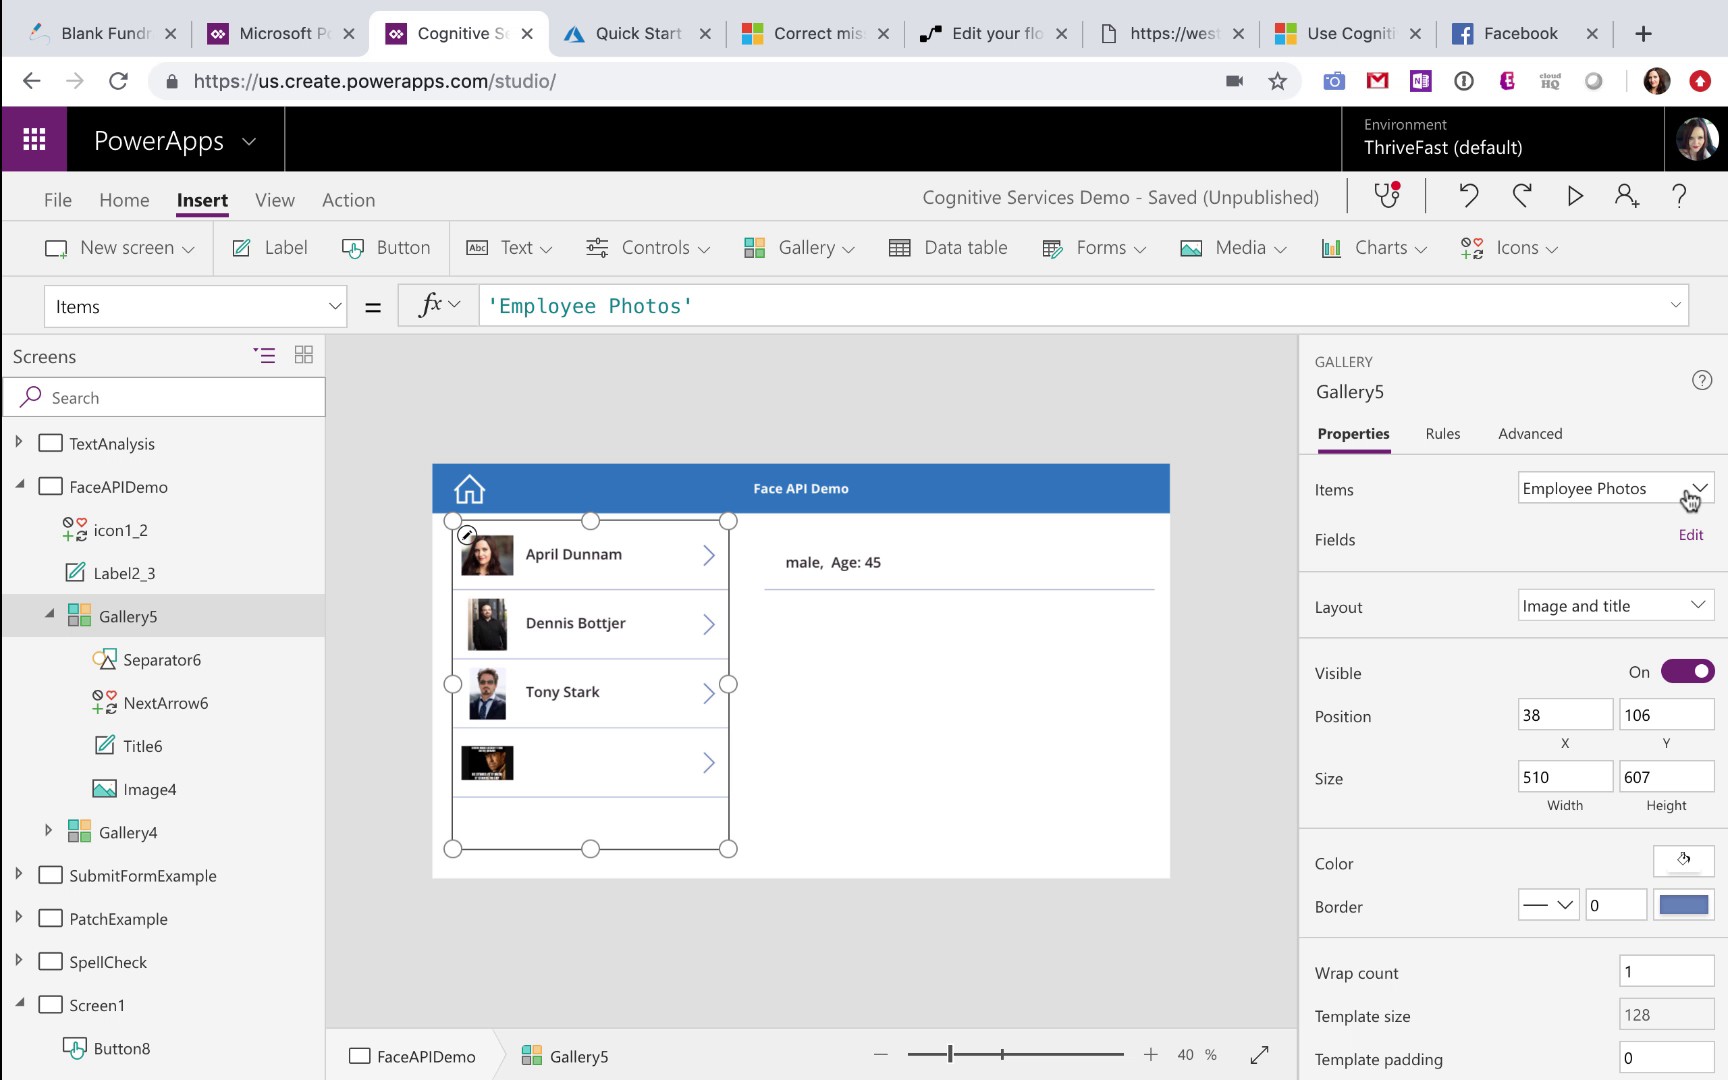Screen dimensions: 1728x1080
Task: Open Gmail extension icon in browser
Action: (1377, 81)
